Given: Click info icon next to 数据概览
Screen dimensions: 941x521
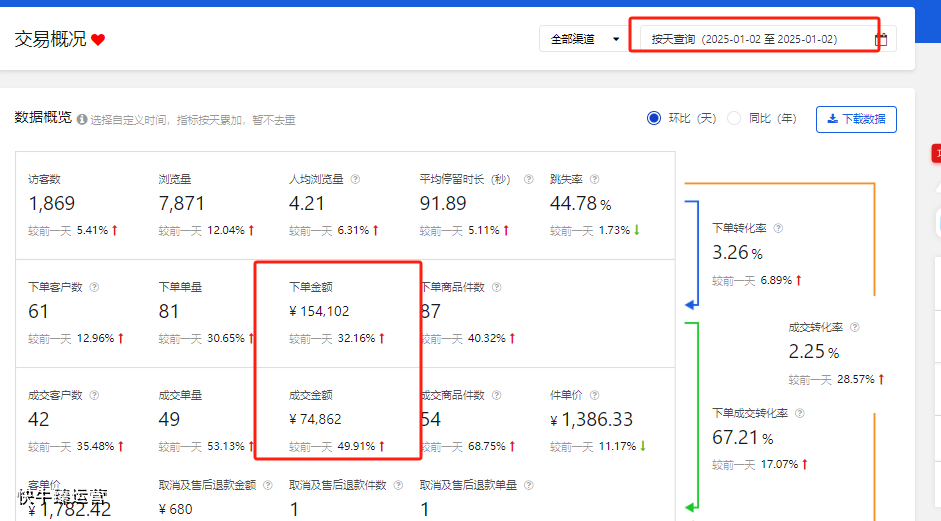Looking at the screenshot, I should point(82,119).
